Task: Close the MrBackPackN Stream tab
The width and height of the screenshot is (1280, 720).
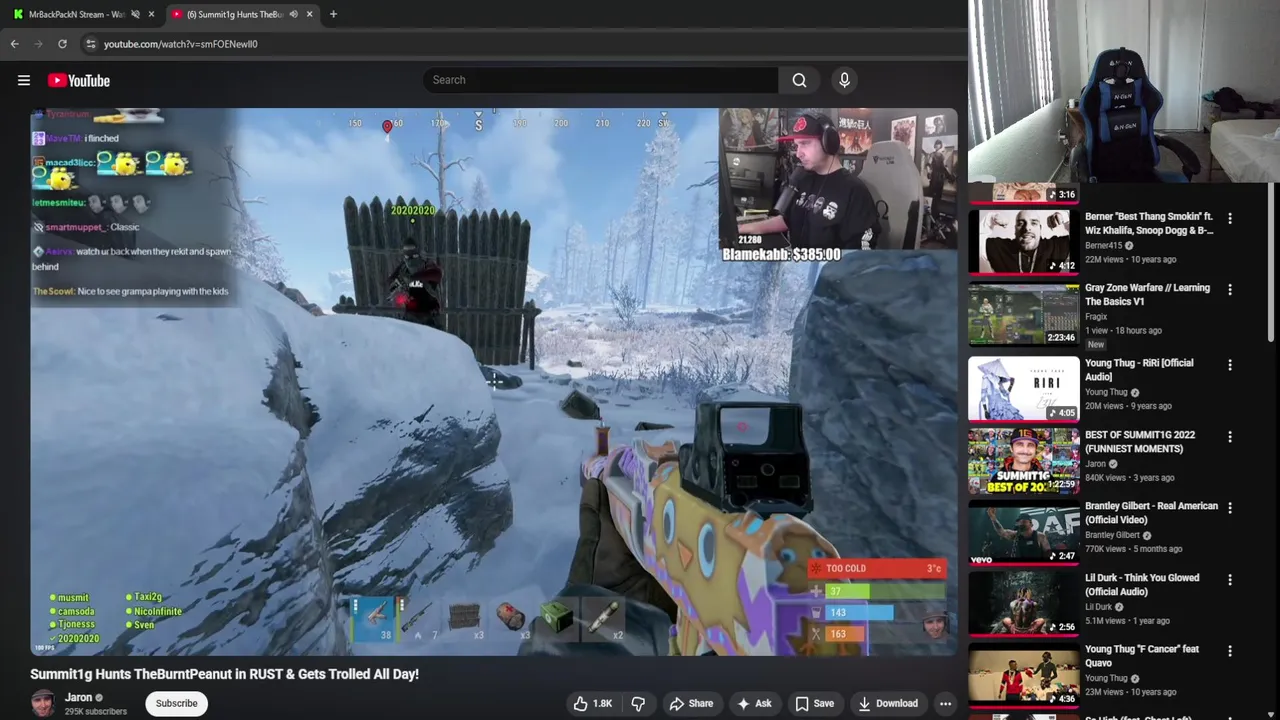Action: click(x=152, y=14)
